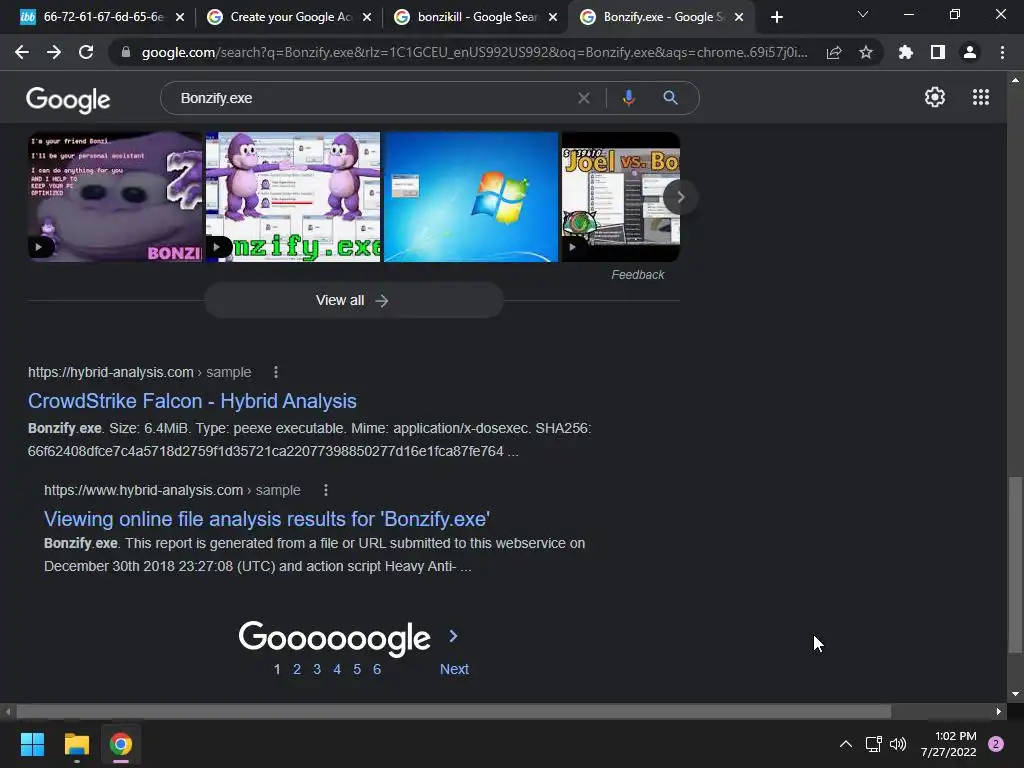Open options for hybrid-analysis.com result
The height and width of the screenshot is (768, 1024).
pyautogui.click(x=276, y=372)
